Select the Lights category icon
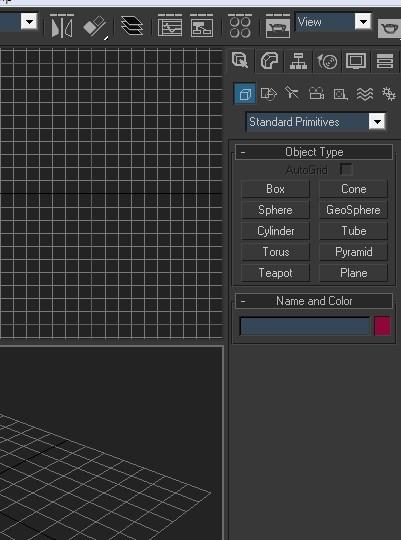 click(x=292, y=93)
